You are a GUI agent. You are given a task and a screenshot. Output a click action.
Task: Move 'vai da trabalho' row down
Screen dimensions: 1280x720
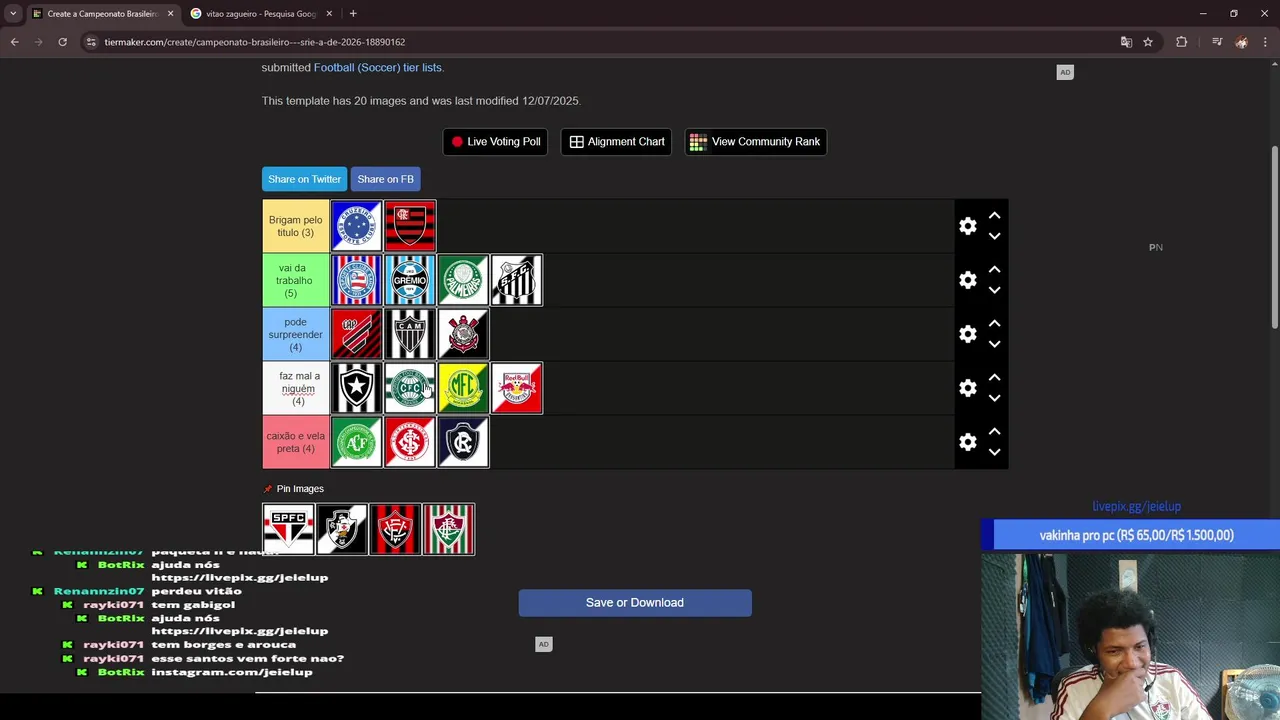(995, 290)
